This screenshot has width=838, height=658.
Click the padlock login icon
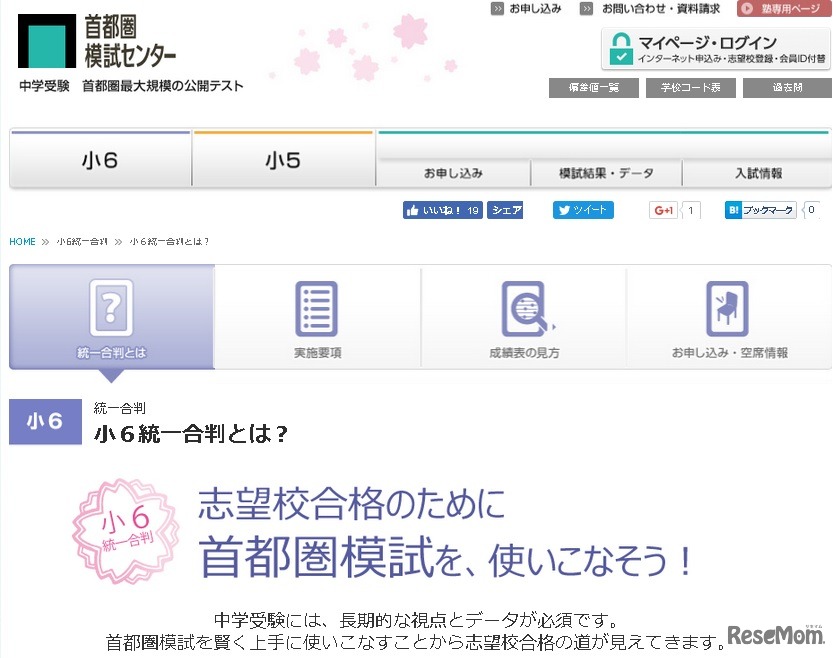pos(621,48)
